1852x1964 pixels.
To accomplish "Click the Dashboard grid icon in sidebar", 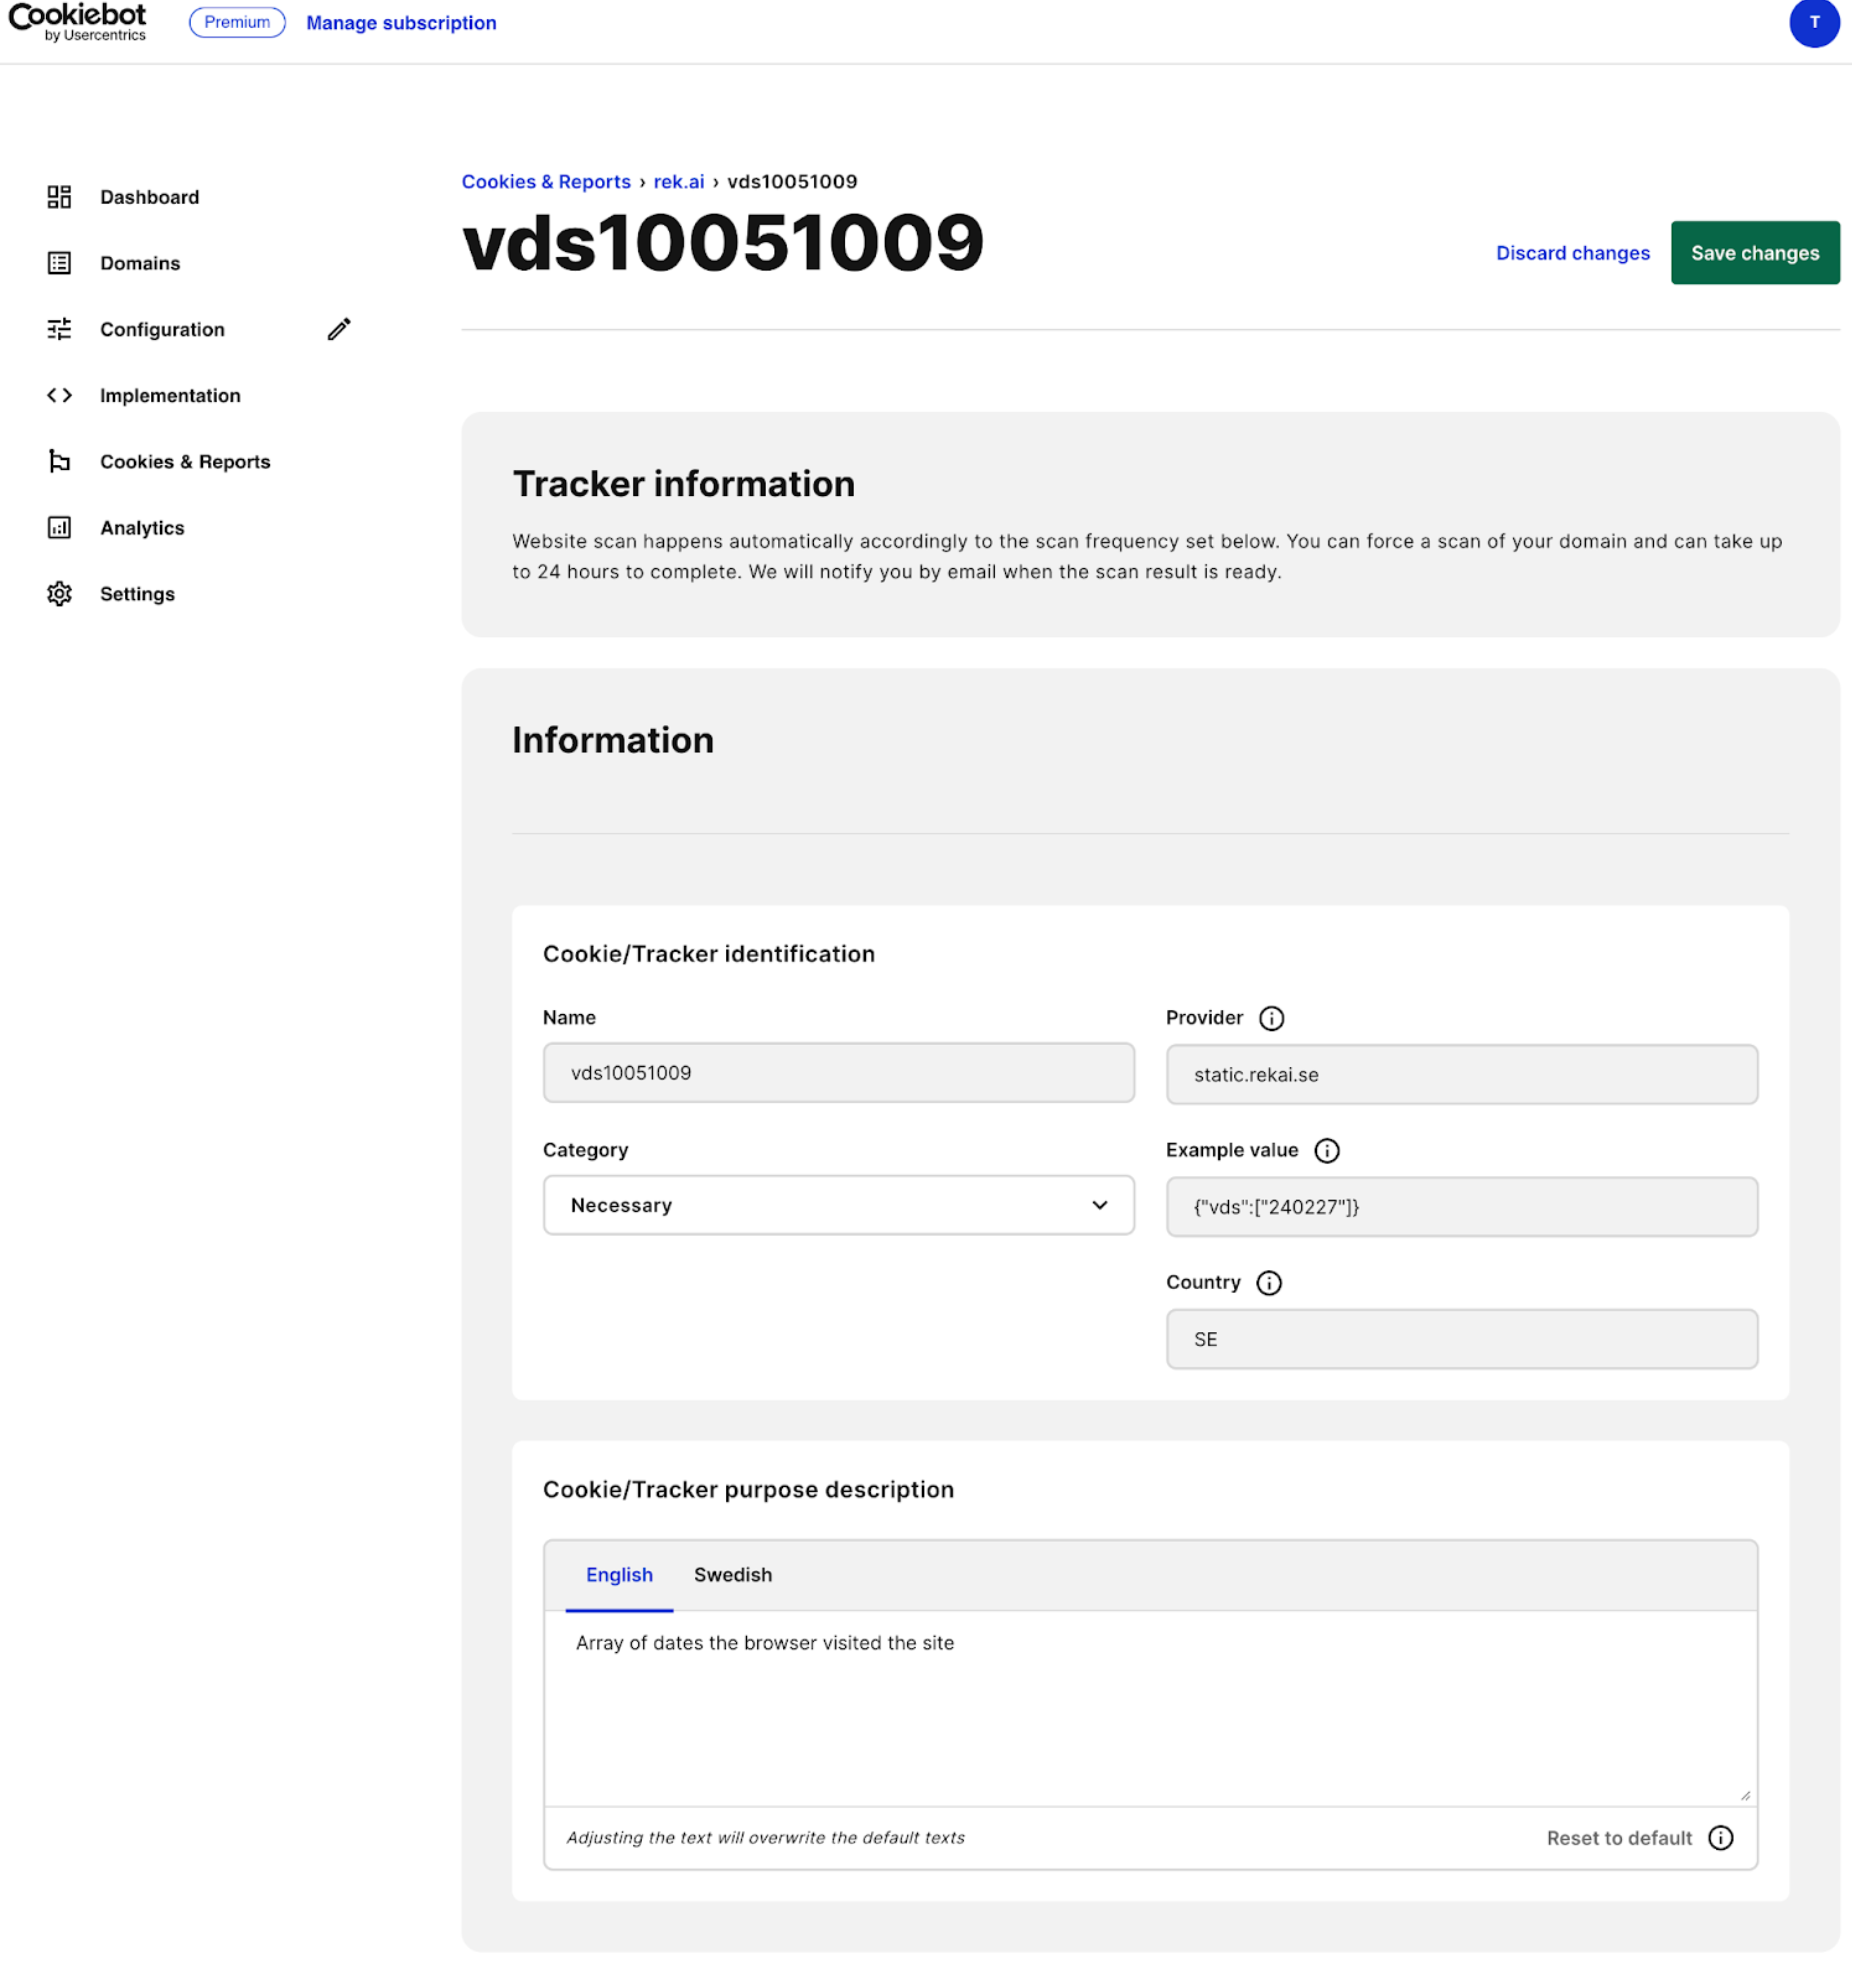I will tap(59, 197).
